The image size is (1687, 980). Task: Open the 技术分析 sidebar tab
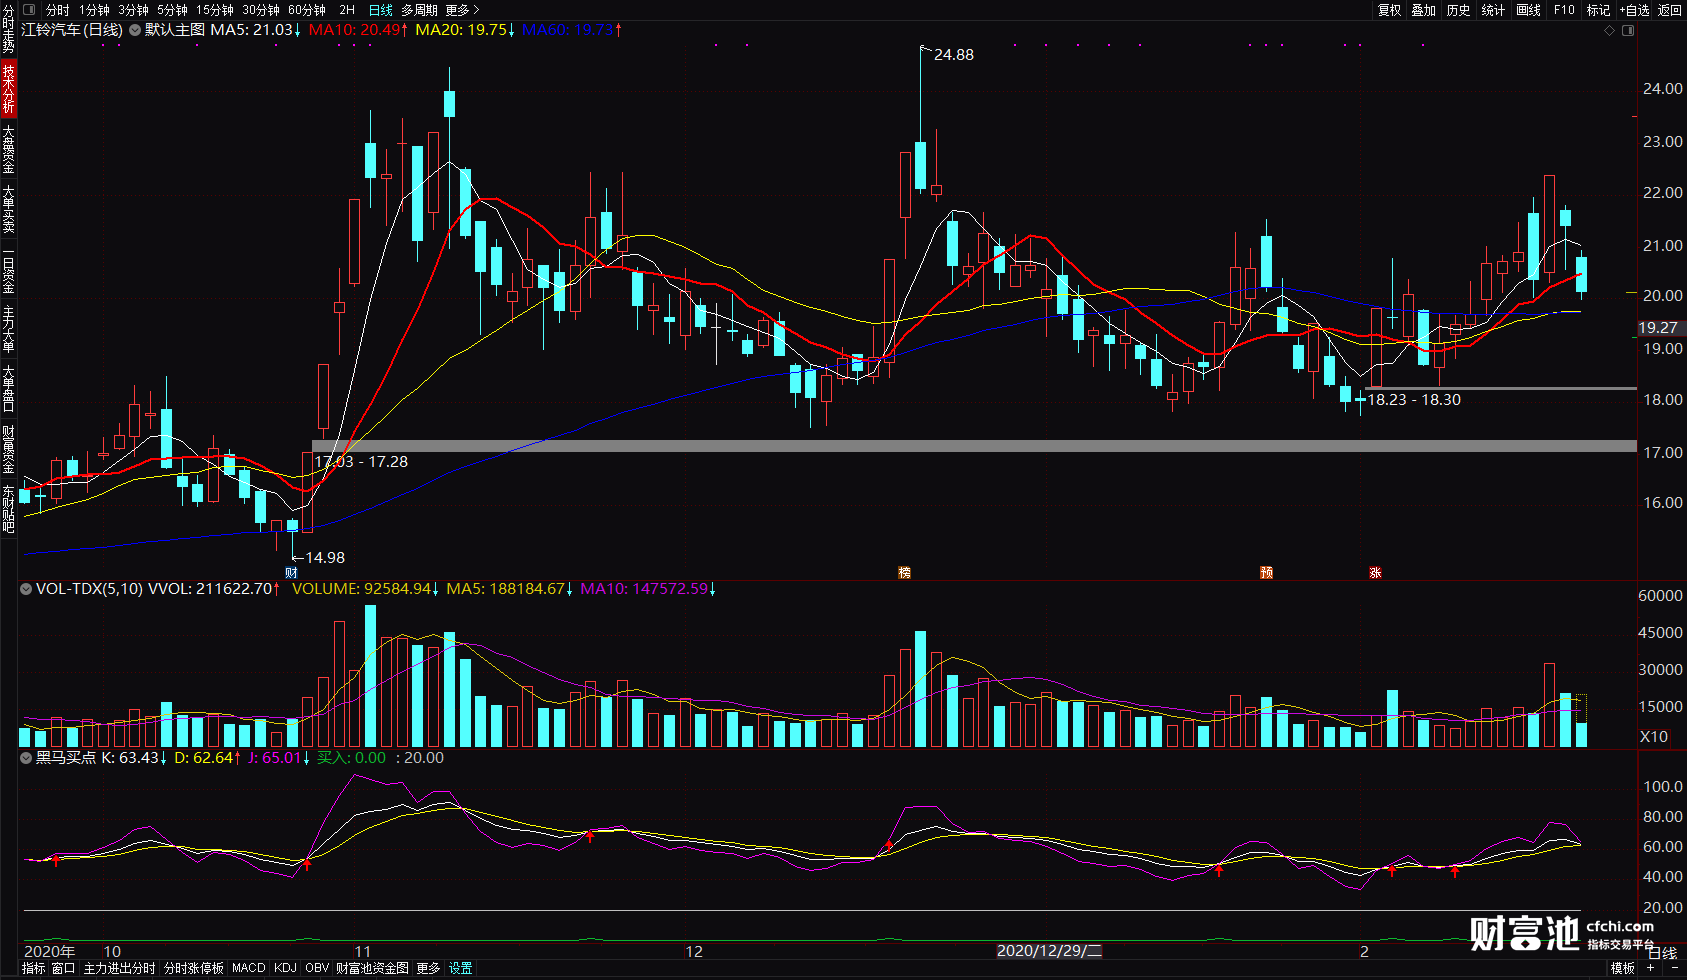(8, 88)
